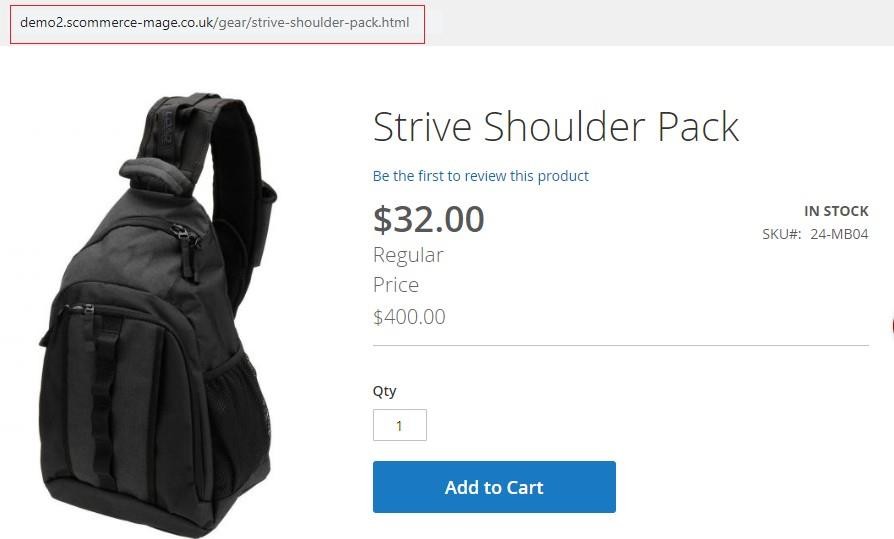The height and width of the screenshot is (539, 894).
Task: Click the Strive Shoulder Pack title
Action: (x=556, y=126)
